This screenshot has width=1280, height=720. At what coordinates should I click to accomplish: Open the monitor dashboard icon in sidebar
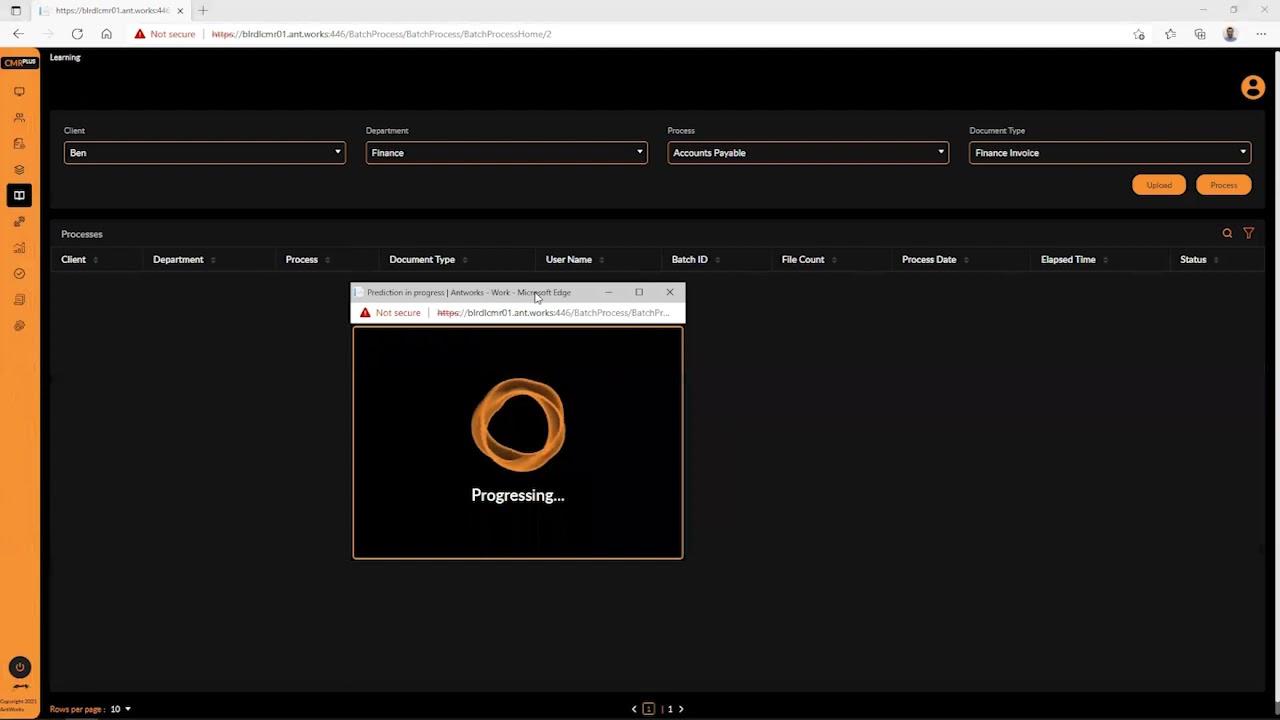[x=19, y=91]
